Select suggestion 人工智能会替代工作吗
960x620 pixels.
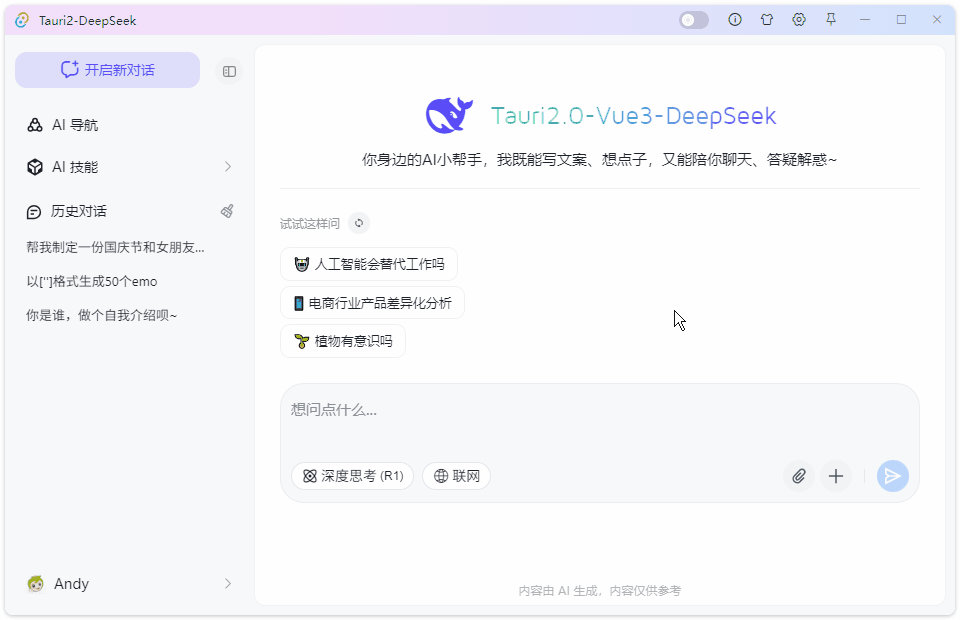[x=369, y=264]
